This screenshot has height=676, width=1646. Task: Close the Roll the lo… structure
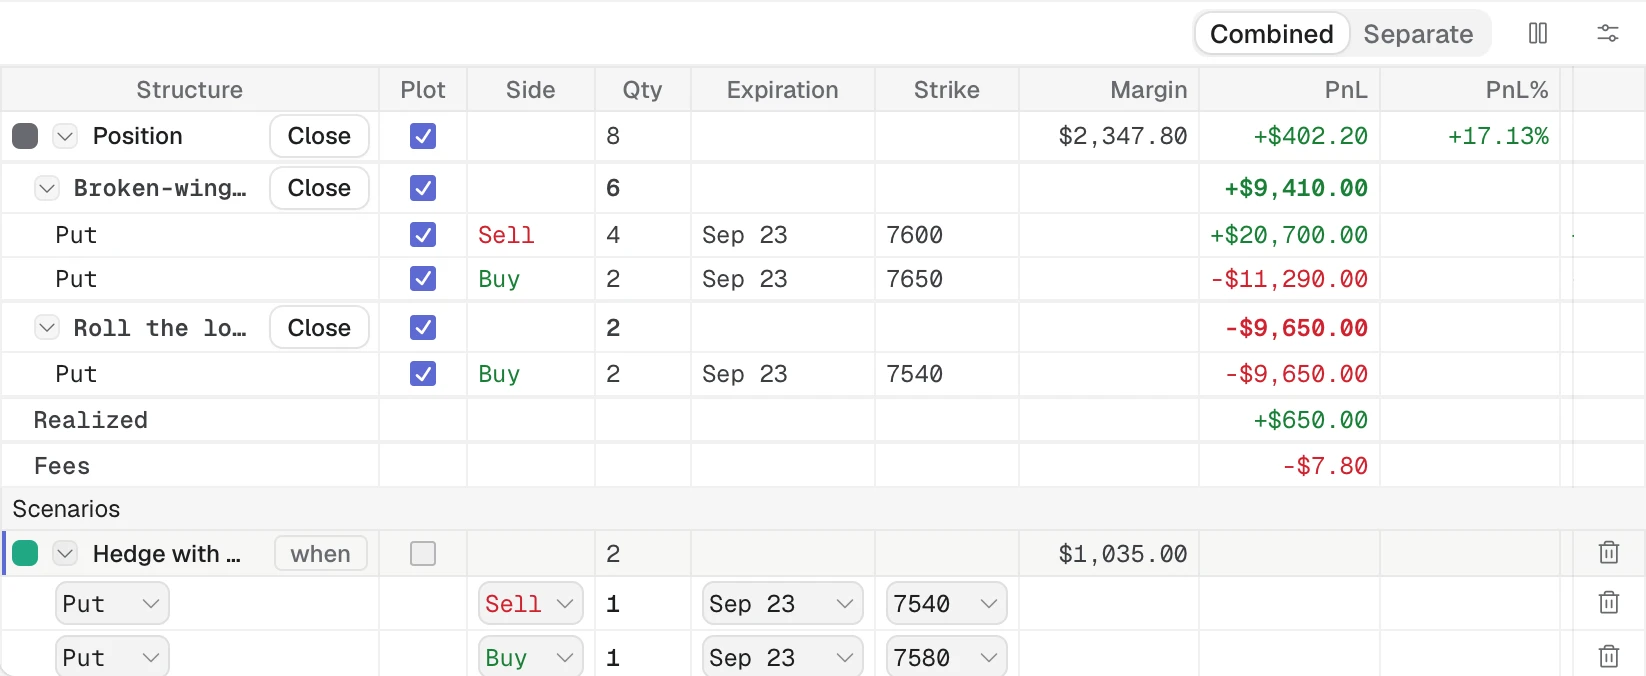(319, 328)
